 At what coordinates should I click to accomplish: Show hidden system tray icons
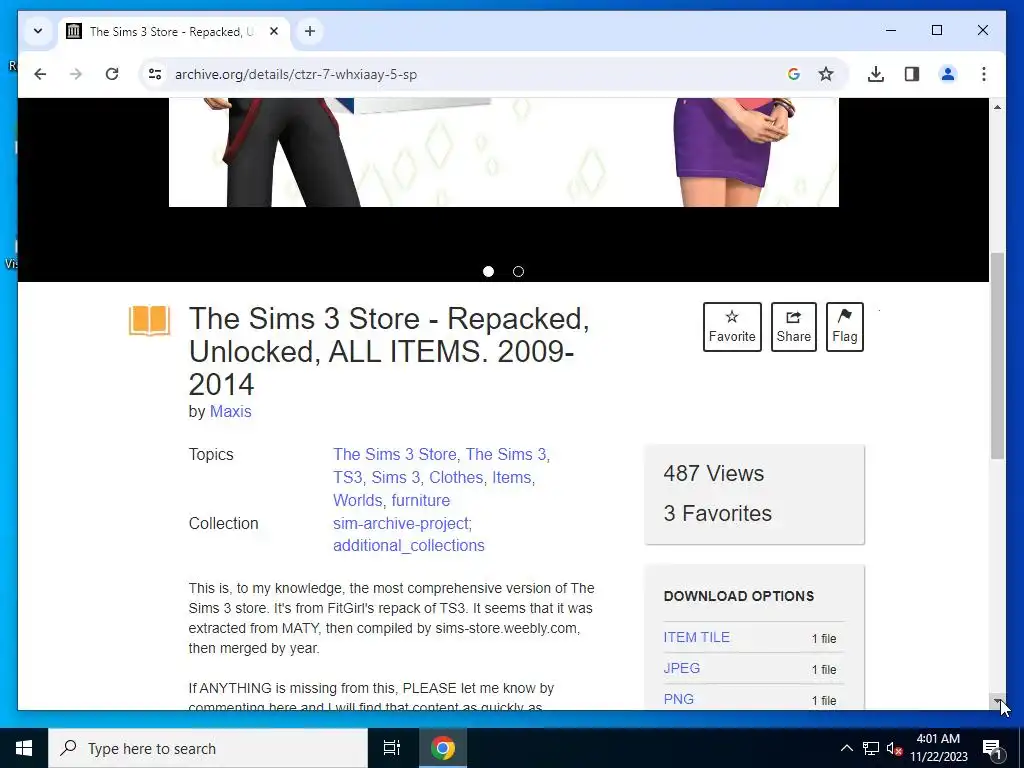pyautogui.click(x=846, y=748)
